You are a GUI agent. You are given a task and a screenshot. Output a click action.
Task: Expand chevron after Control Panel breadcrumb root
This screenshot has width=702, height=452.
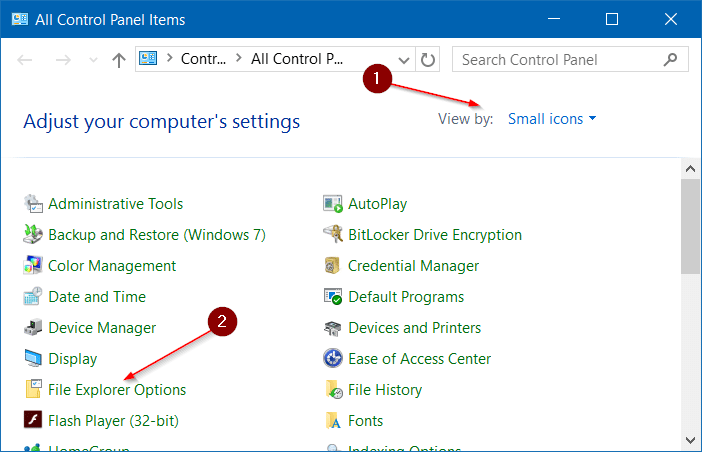click(x=170, y=58)
